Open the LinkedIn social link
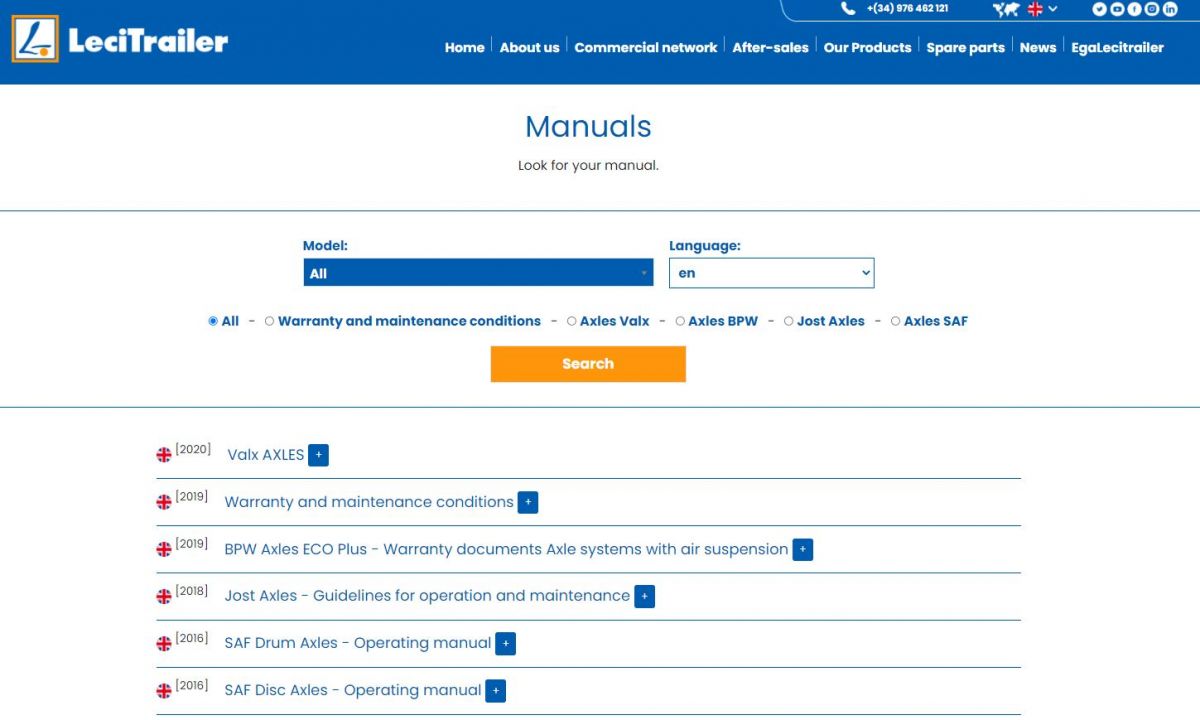Screen dimensions: 1200x720 pyautogui.click(x=1170, y=9)
